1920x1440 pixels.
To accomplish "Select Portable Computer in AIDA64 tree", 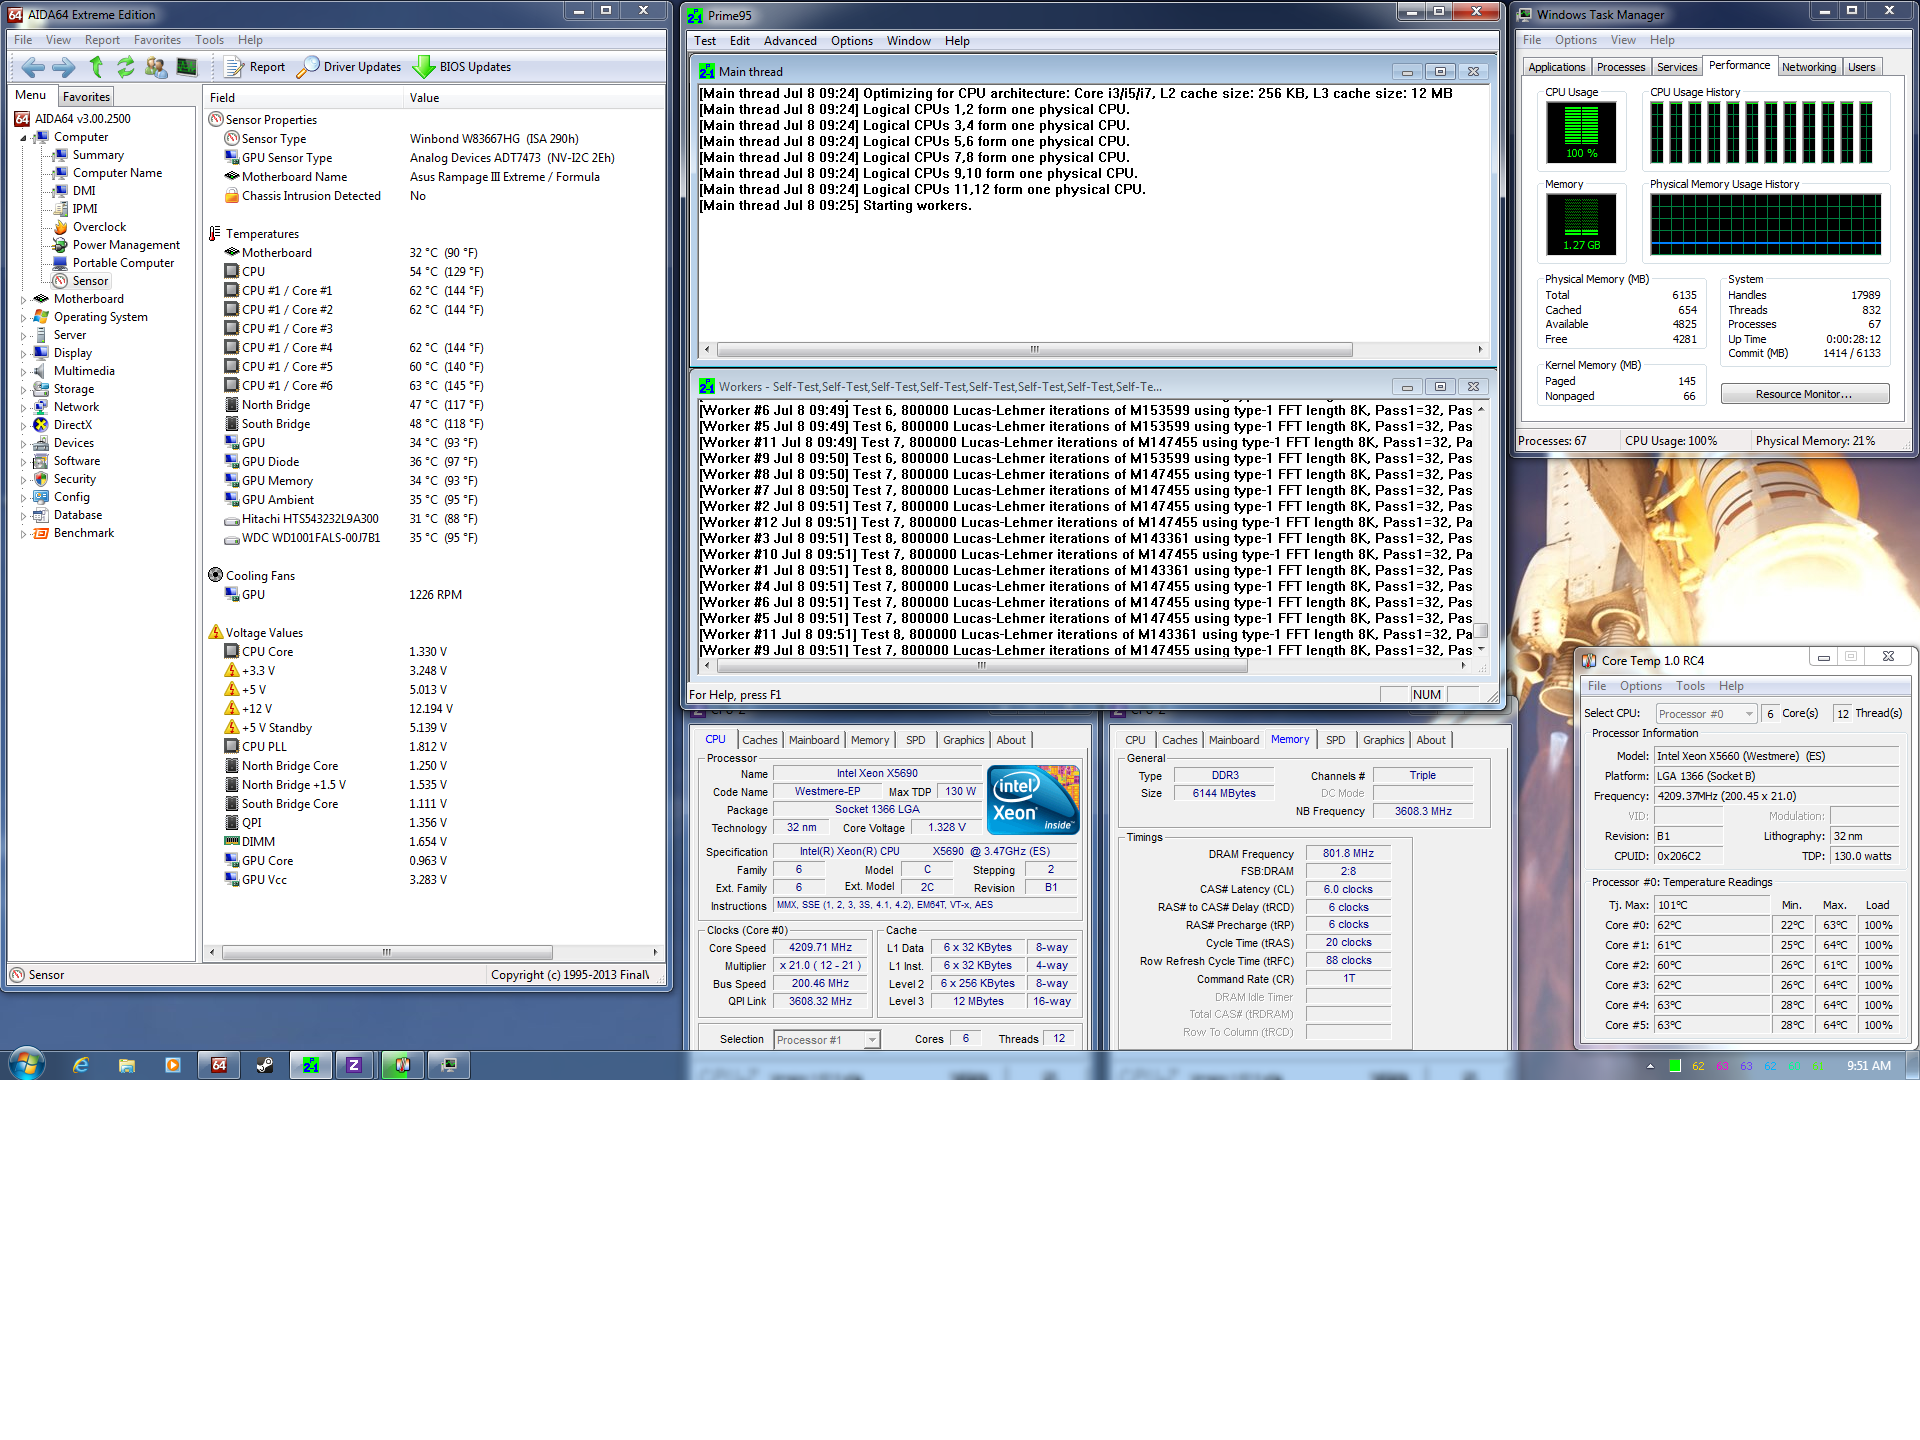I will [x=123, y=263].
